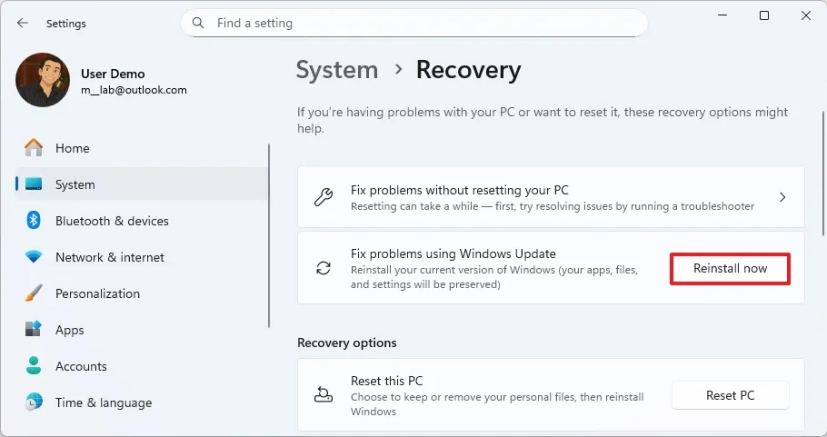The height and width of the screenshot is (437, 827).
Task: Click Fix problems using Windows Update title
Action: [x=453, y=254]
